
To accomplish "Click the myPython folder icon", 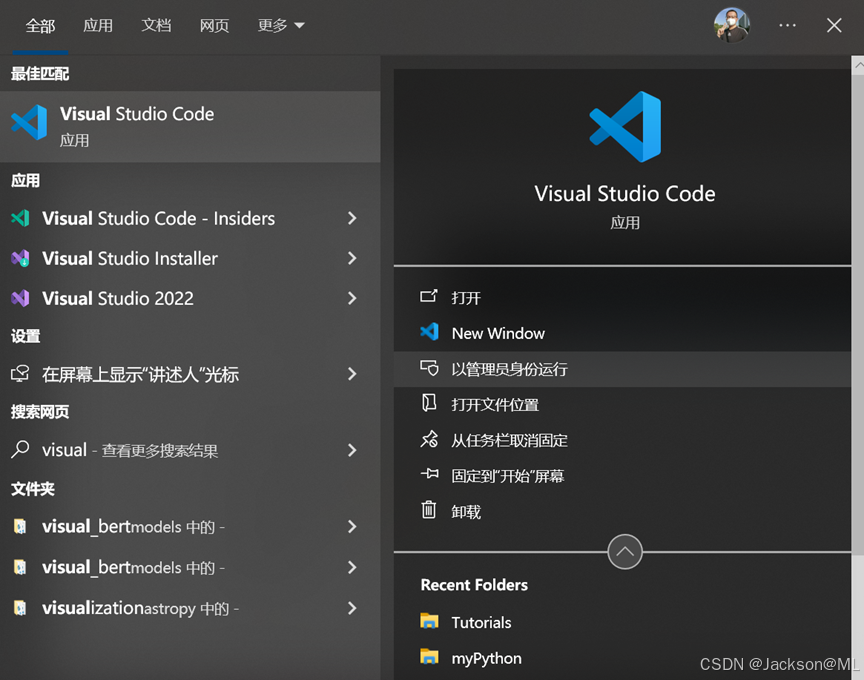I will click(x=429, y=656).
